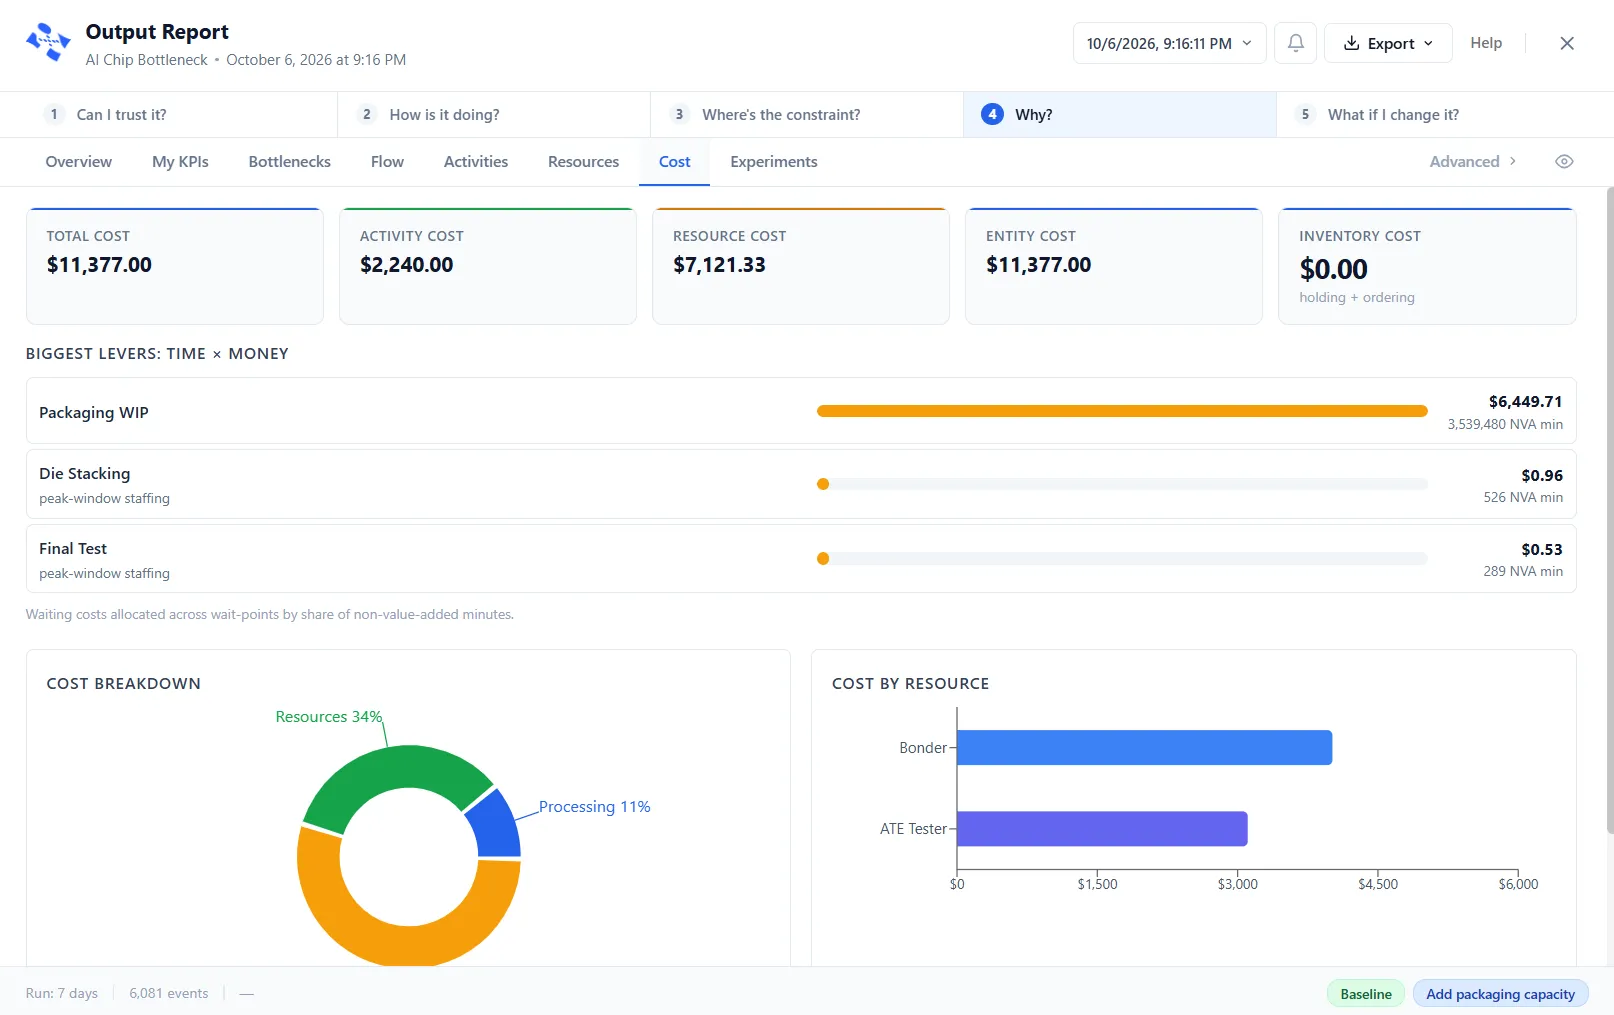Click the Entity Cost card
1614x1015 pixels.
pyautogui.click(x=1114, y=266)
